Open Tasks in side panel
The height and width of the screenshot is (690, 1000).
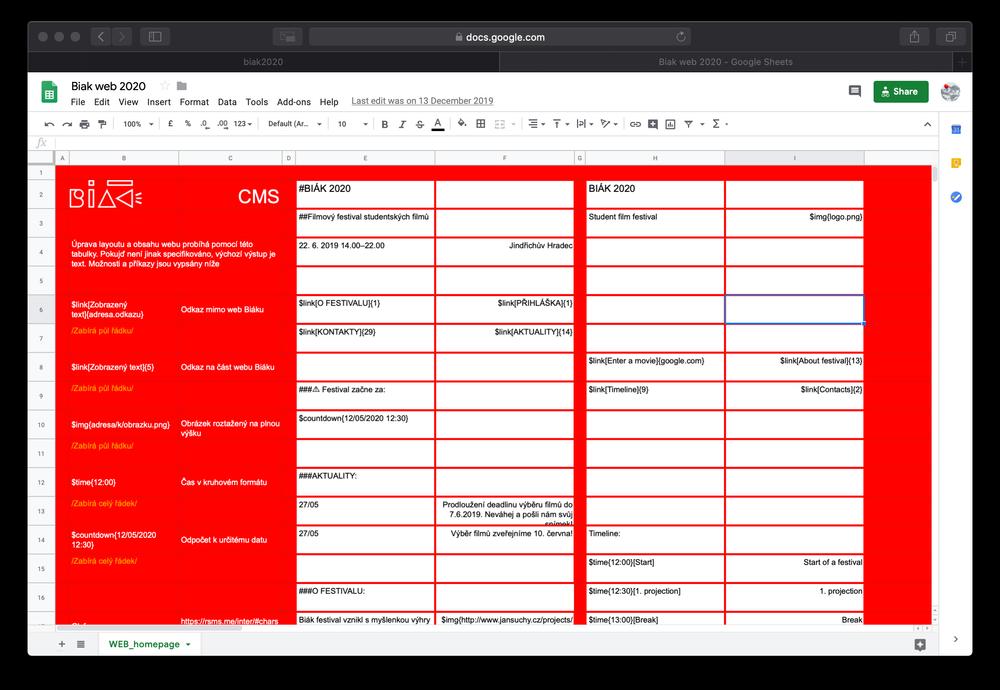pos(956,197)
